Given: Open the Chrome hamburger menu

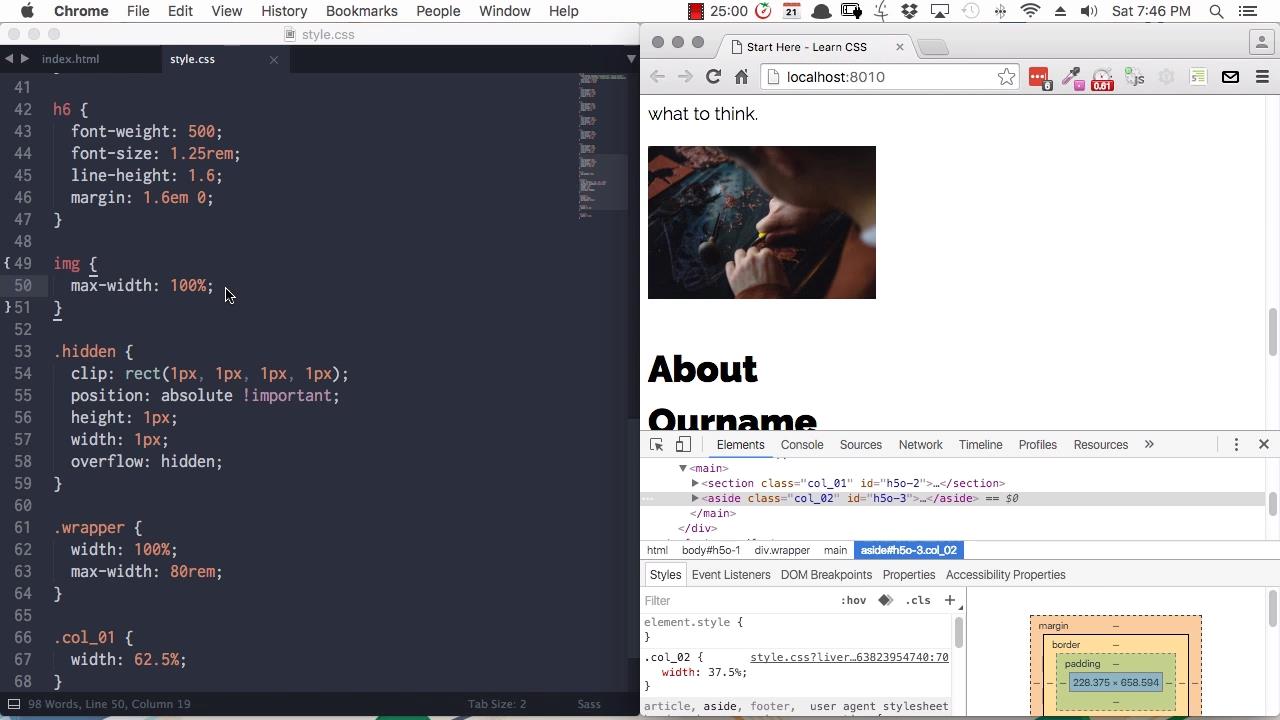Looking at the screenshot, I should coord(1262,77).
